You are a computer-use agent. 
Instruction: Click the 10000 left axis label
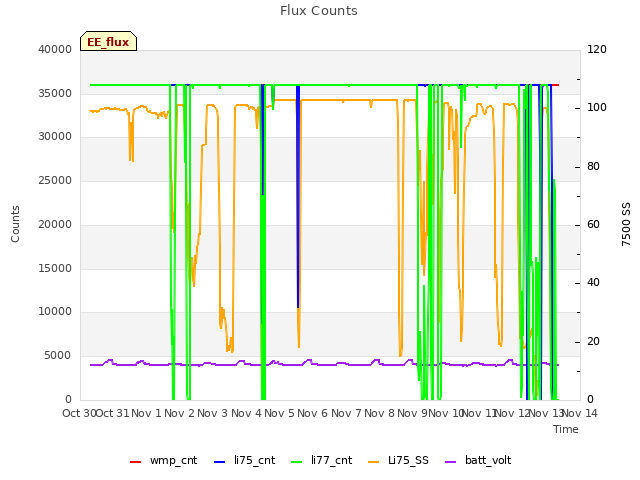(x=55, y=311)
